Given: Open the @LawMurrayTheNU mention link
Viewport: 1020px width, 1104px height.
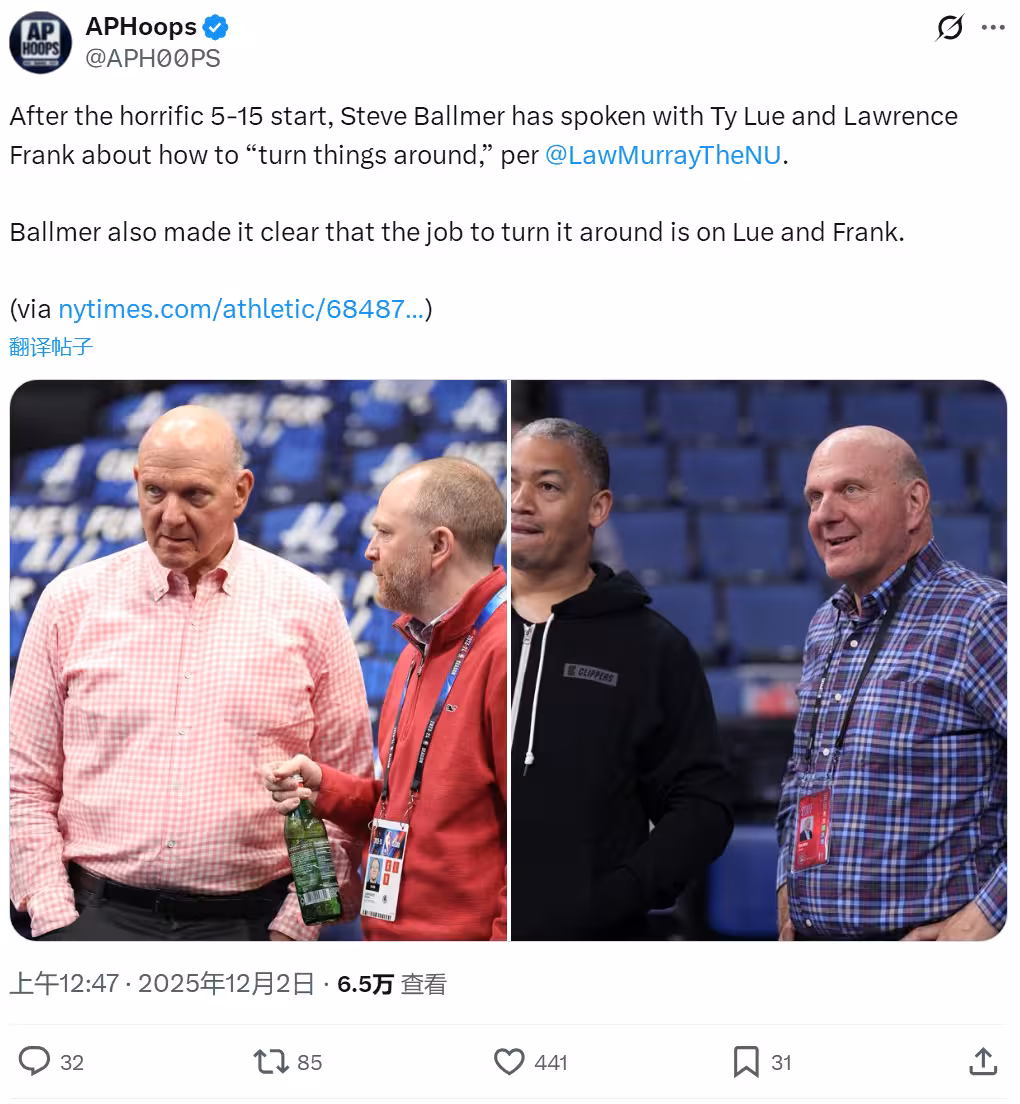Looking at the screenshot, I should tap(663, 155).
